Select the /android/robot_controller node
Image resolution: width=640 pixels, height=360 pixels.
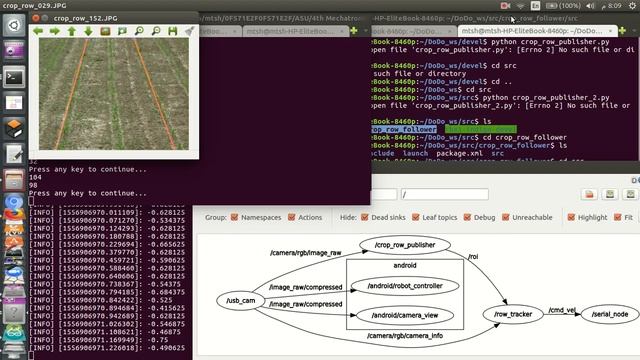tap(405, 286)
